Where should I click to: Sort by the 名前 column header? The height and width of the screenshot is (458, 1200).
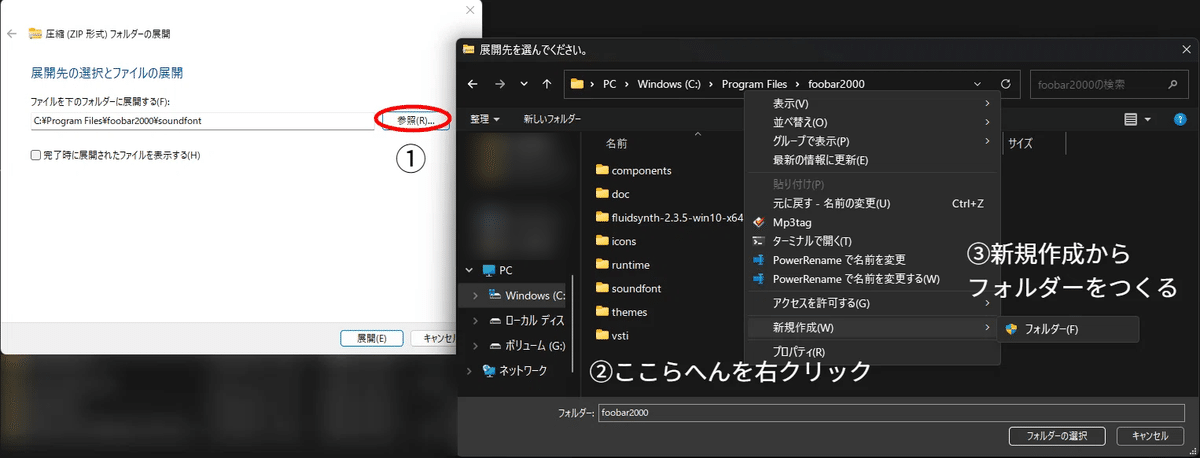pyautogui.click(x=617, y=143)
